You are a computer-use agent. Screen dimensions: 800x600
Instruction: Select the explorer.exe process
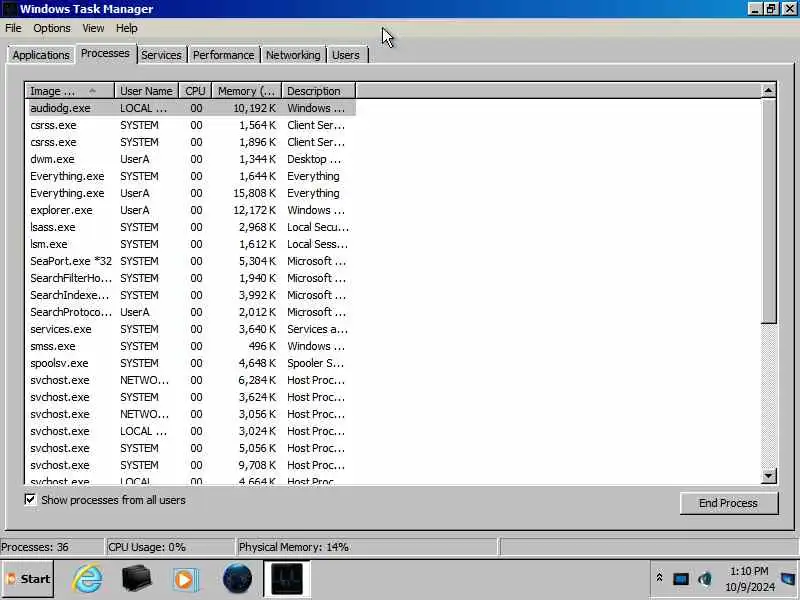pos(190,210)
